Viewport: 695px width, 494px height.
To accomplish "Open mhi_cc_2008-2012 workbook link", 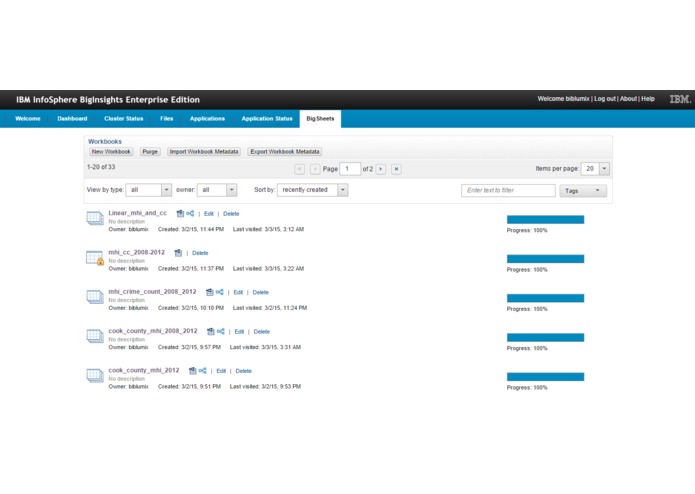I will click(x=137, y=253).
